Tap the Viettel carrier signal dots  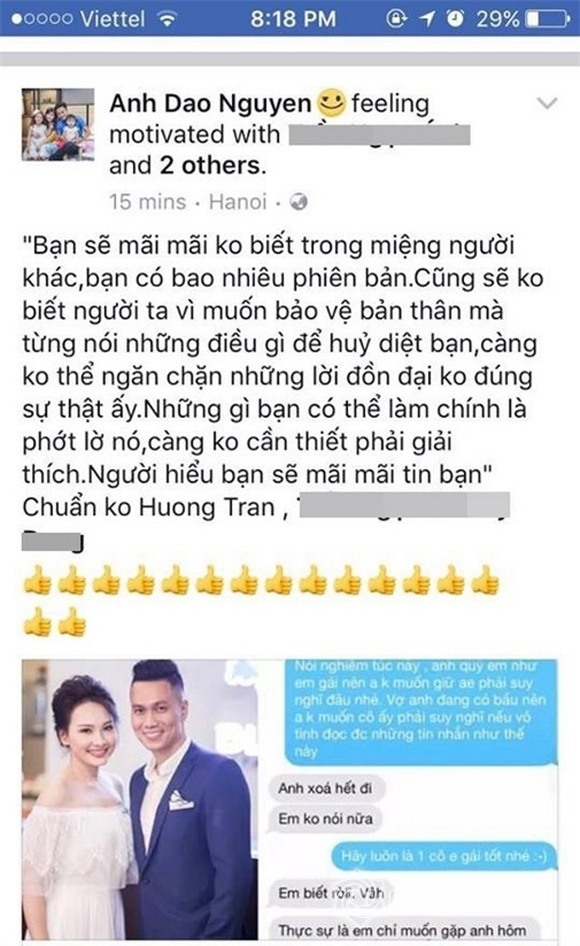(42, 19)
